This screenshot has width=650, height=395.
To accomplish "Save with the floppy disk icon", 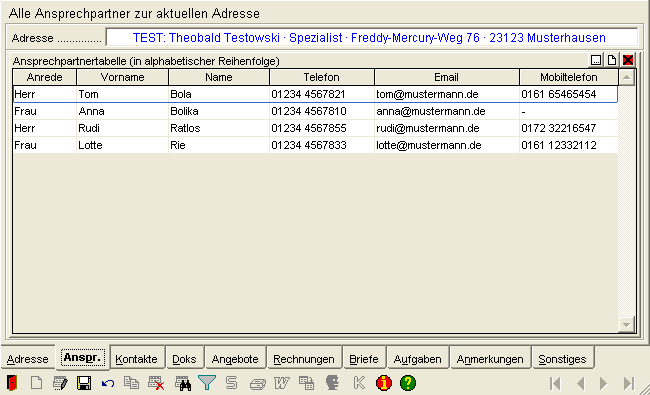I will pyautogui.click(x=84, y=383).
